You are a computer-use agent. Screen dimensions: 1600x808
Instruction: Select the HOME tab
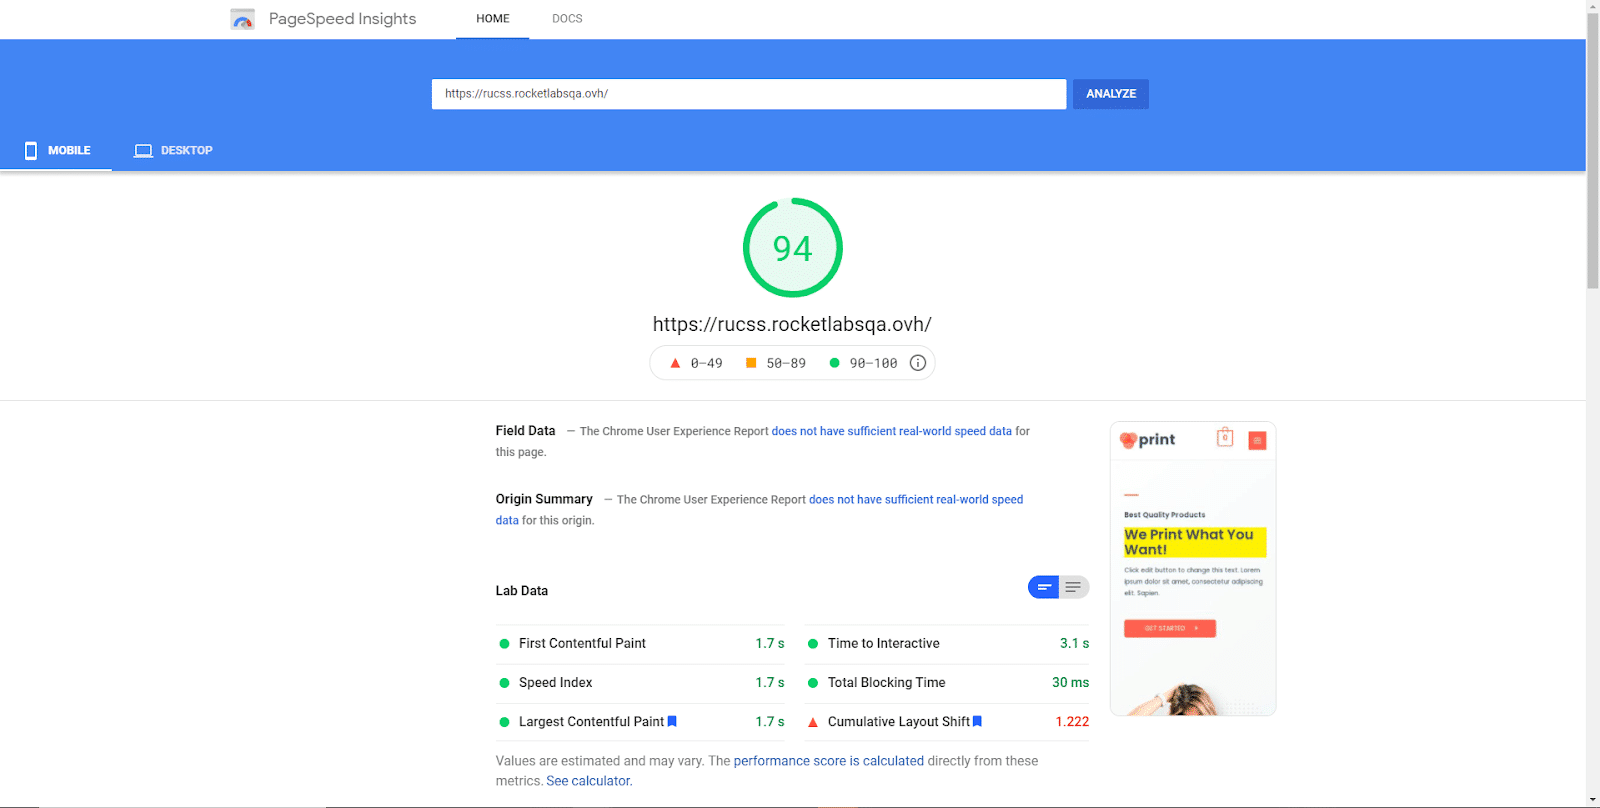pos(492,19)
